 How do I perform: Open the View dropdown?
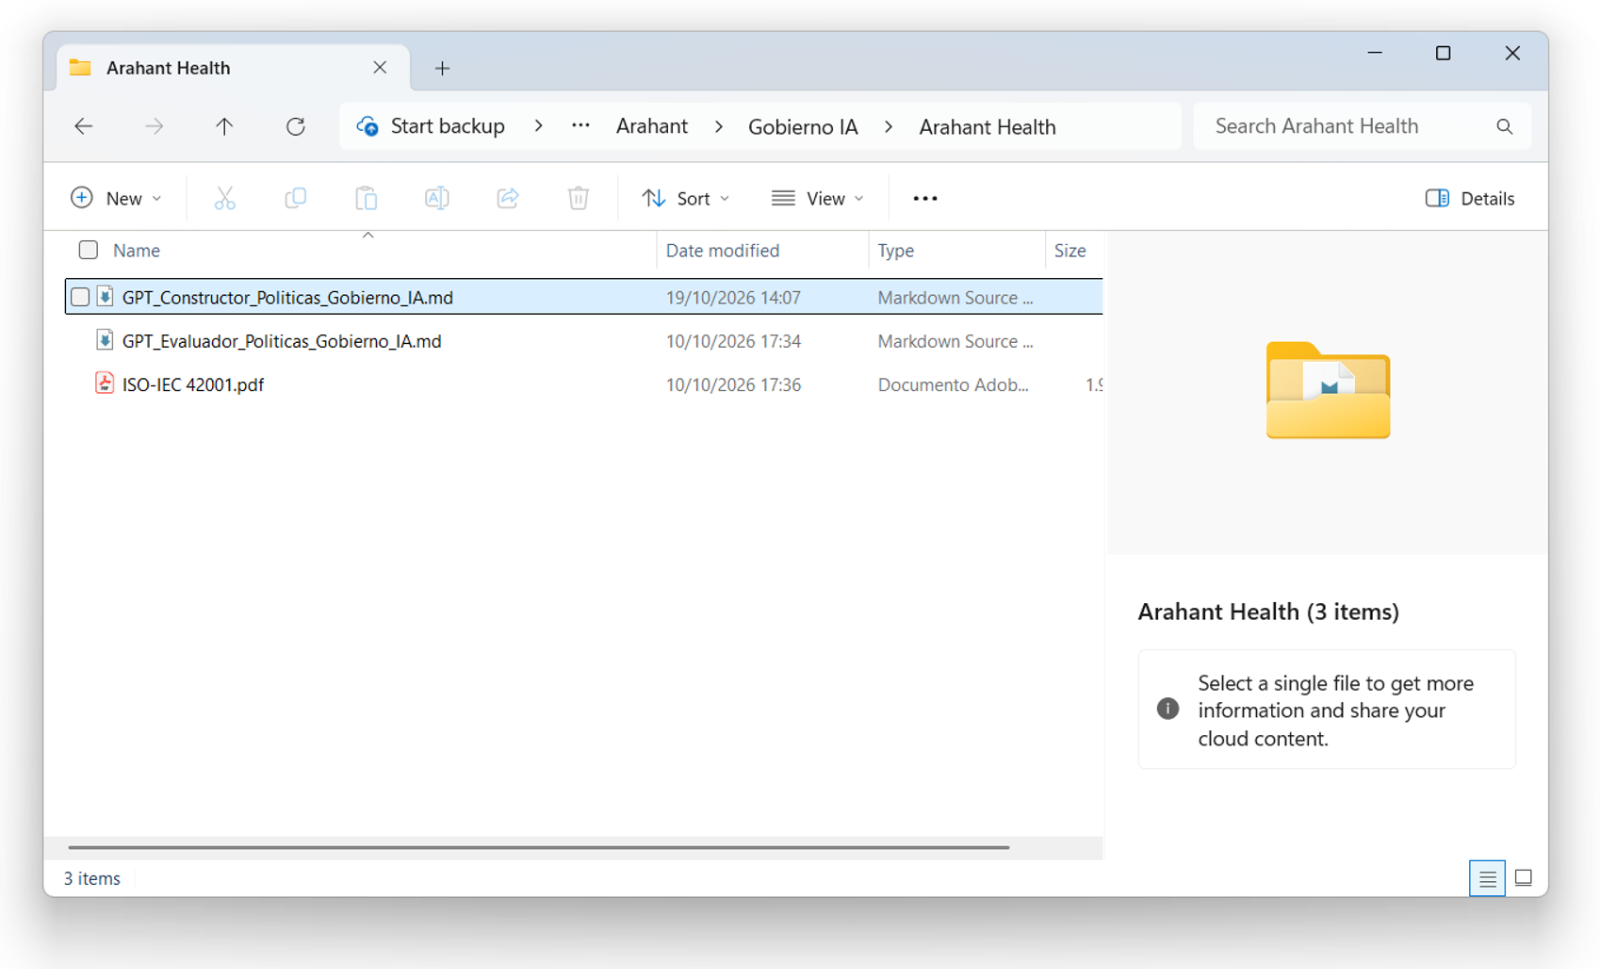(x=818, y=198)
